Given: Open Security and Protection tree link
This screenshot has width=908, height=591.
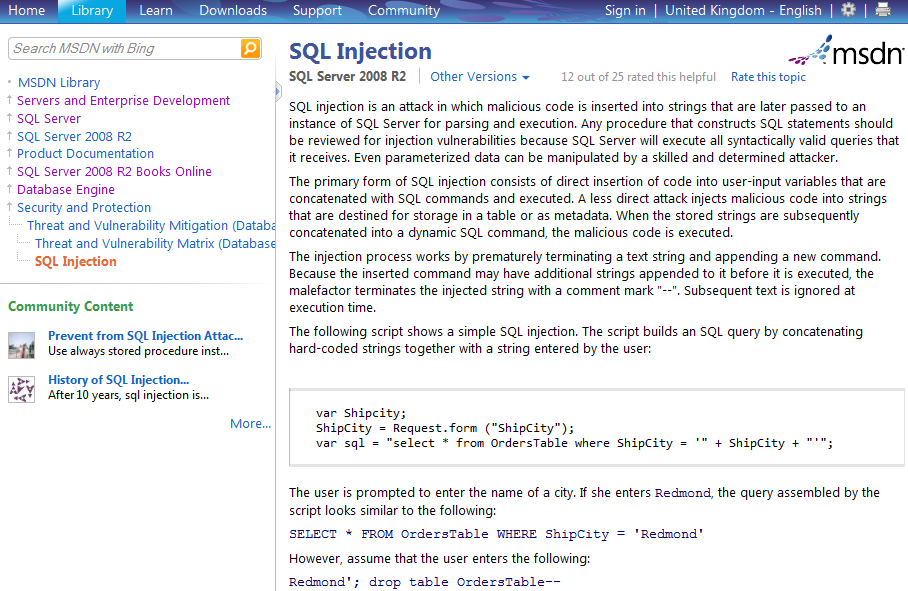Looking at the screenshot, I should pos(83,208).
